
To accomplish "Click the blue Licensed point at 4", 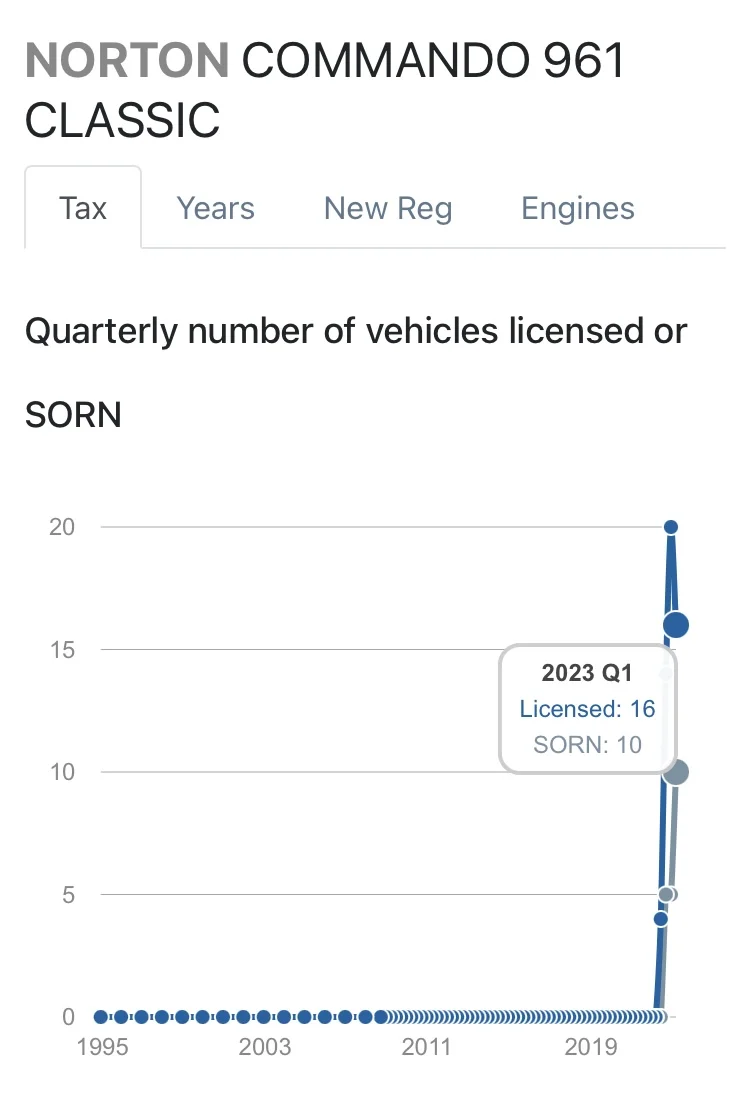I will (660, 918).
